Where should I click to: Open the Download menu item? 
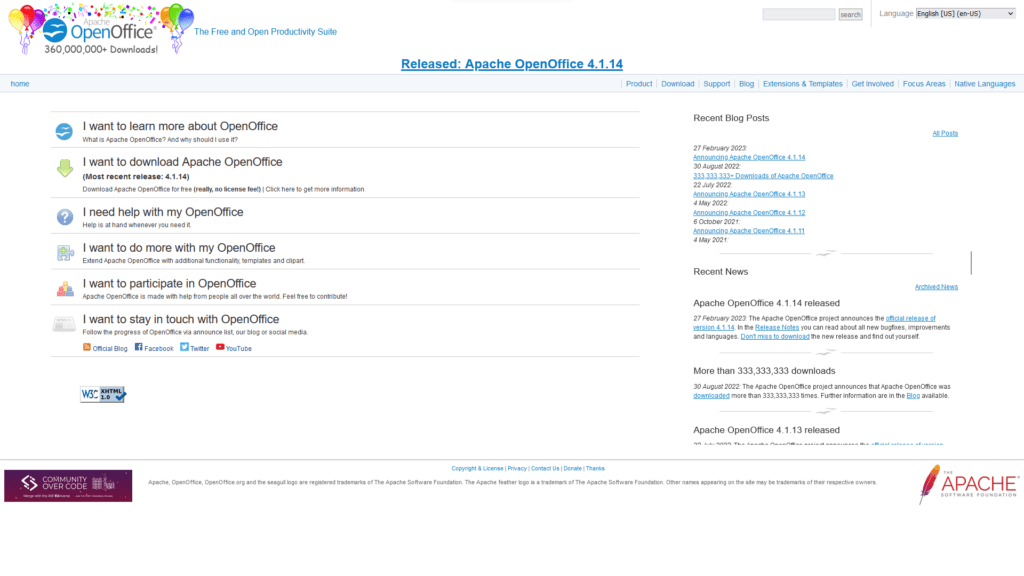(677, 84)
